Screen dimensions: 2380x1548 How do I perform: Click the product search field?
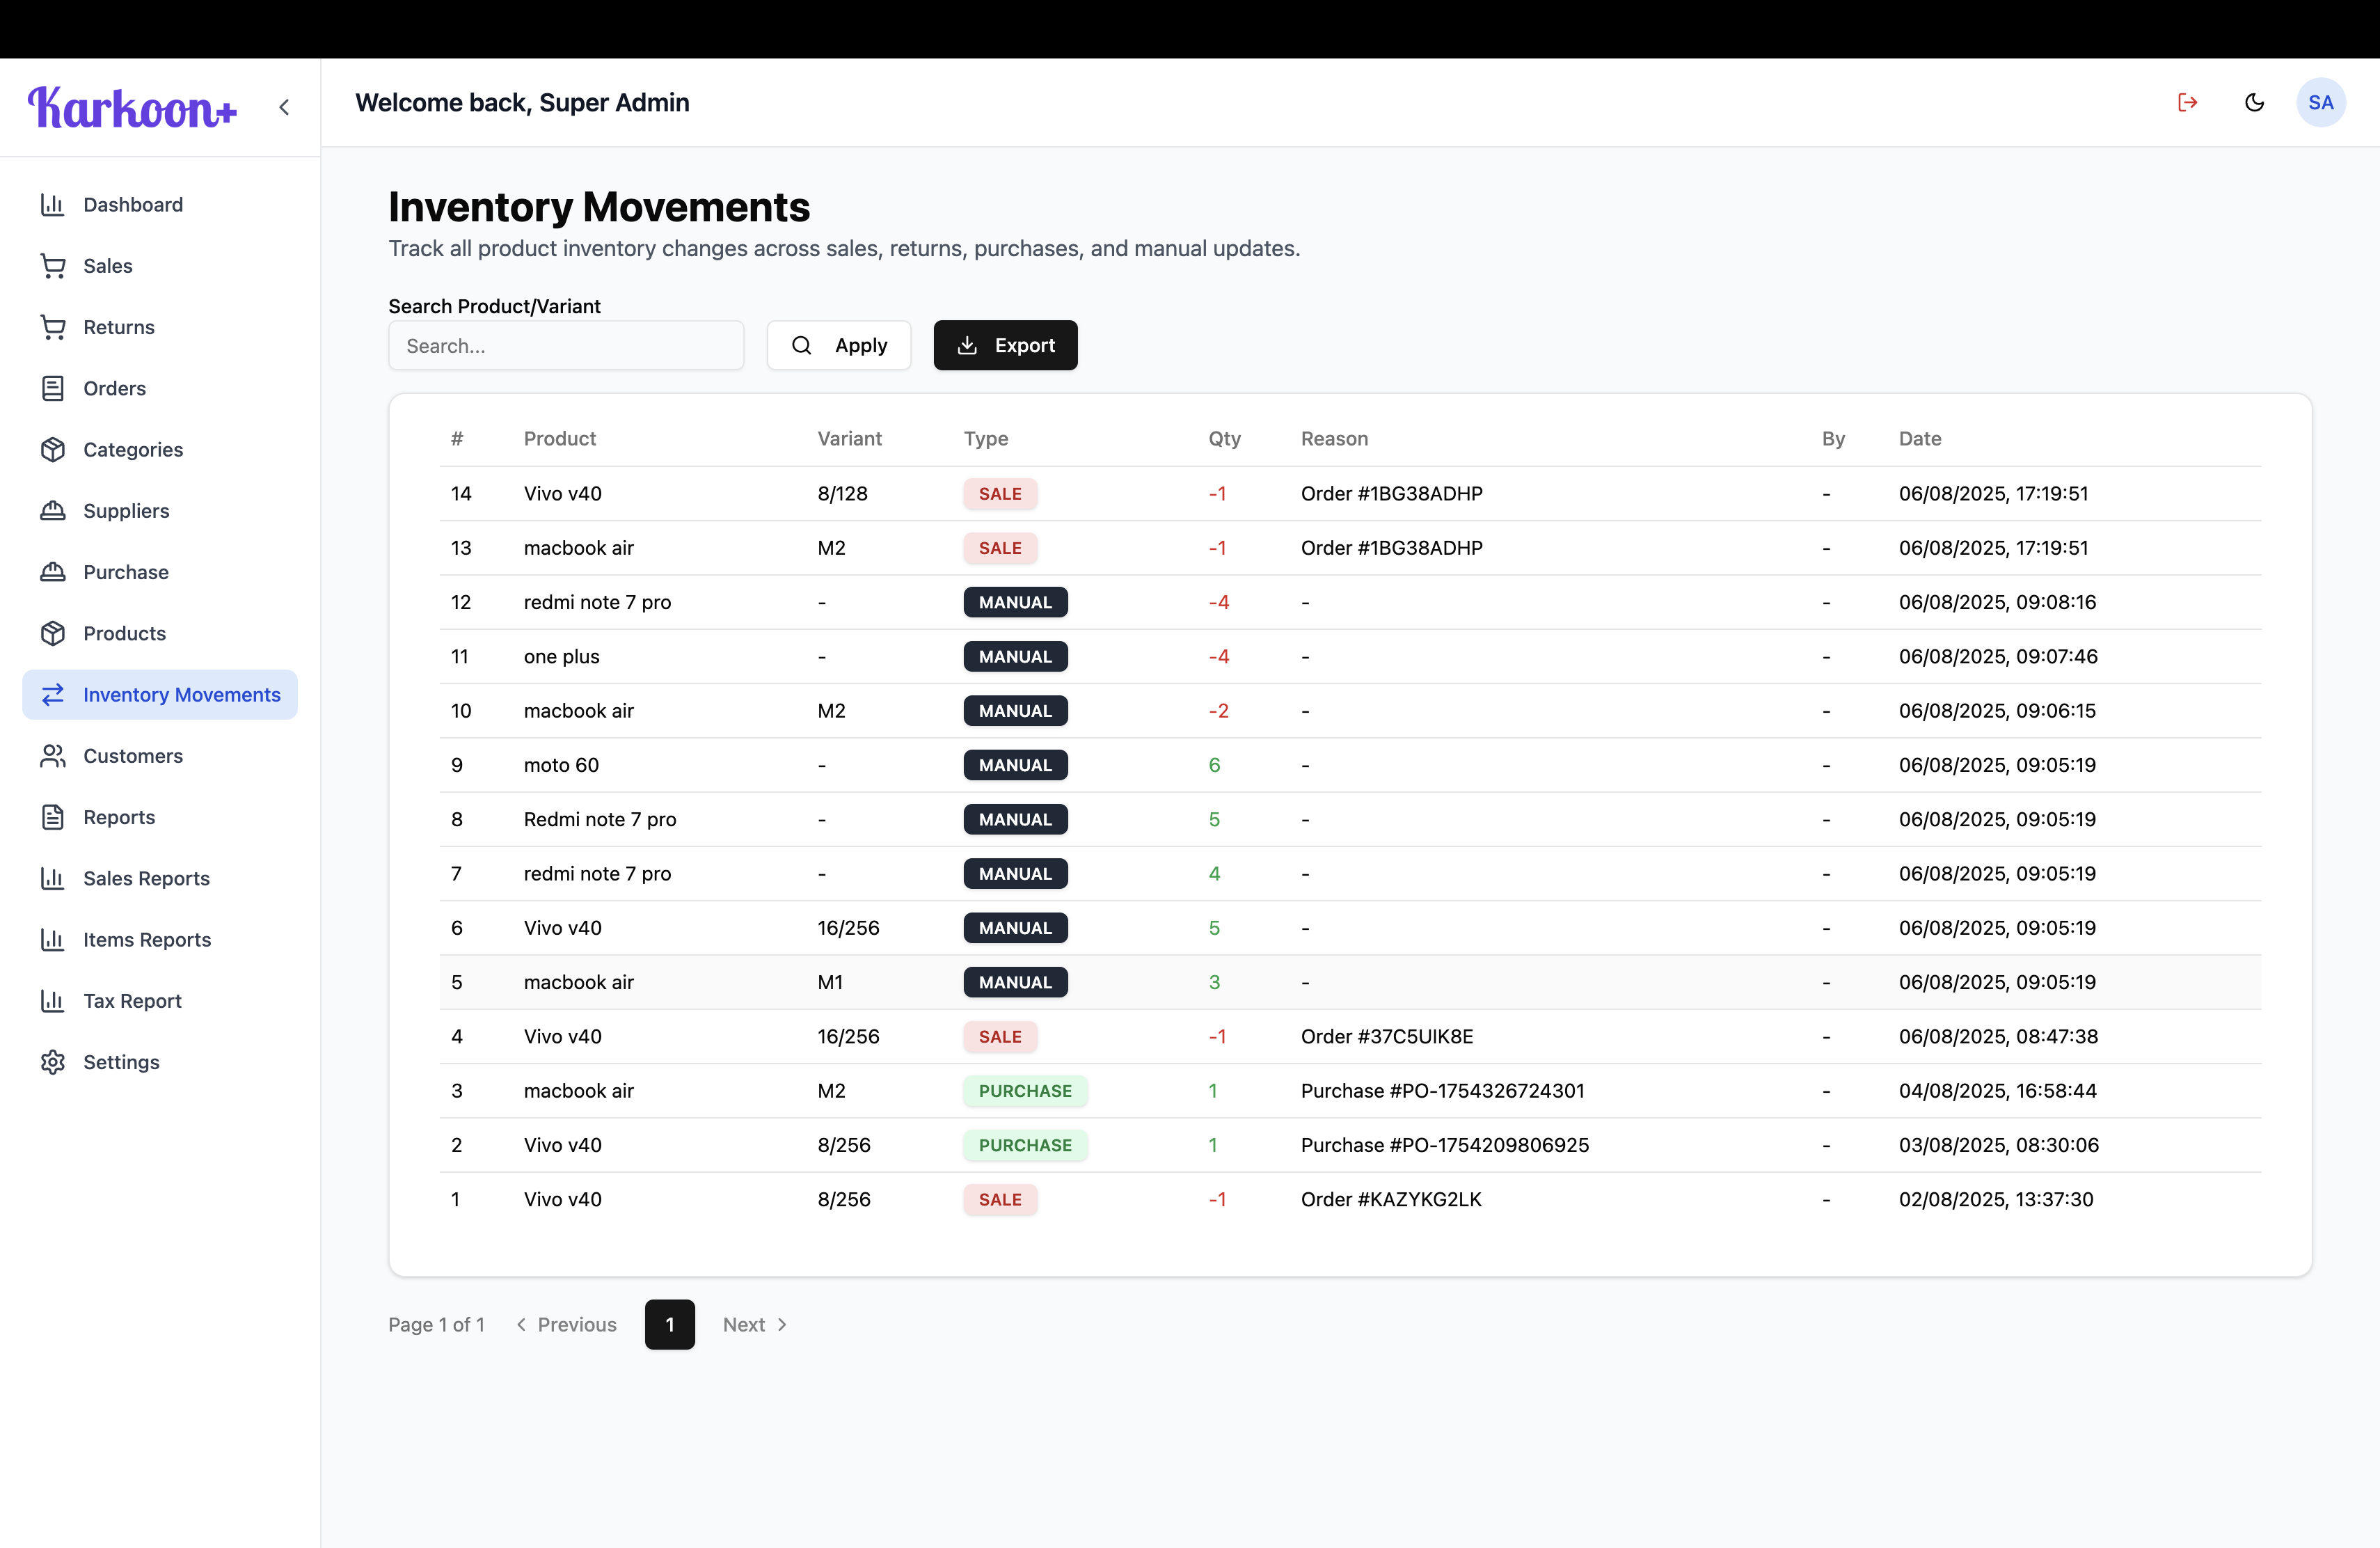566,346
